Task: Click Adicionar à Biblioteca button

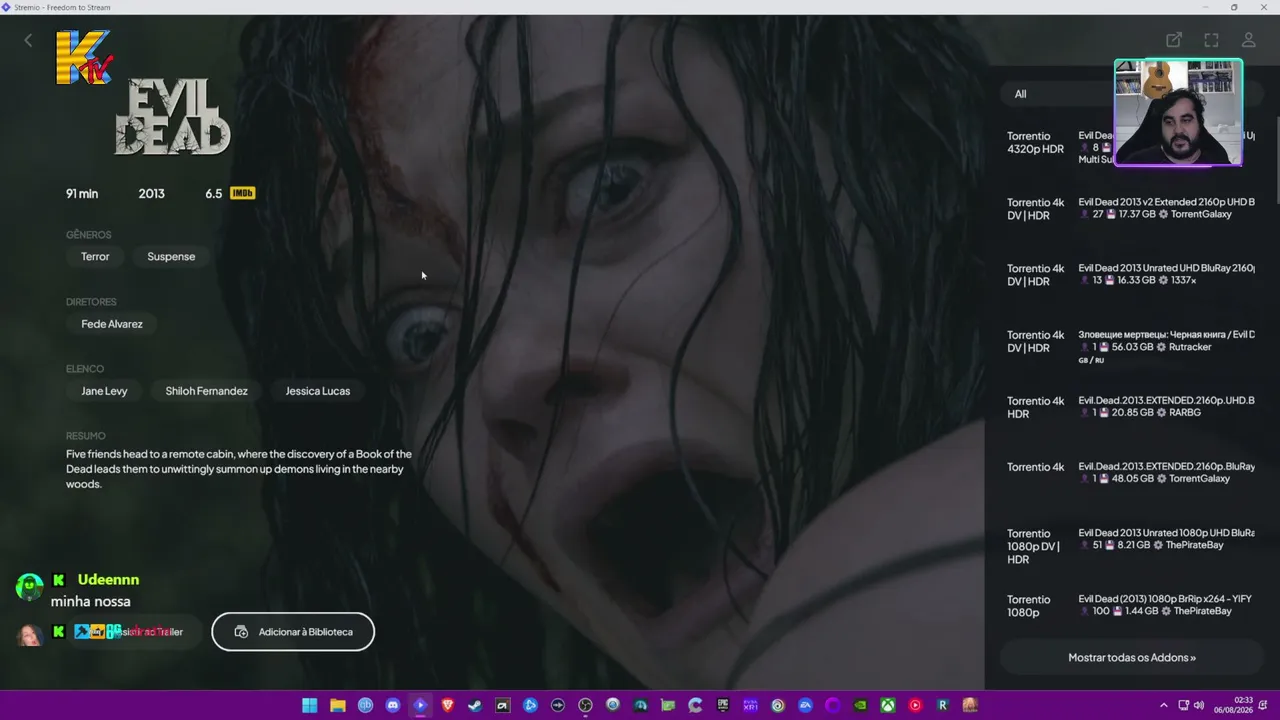Action: click(x=293, y=632)
